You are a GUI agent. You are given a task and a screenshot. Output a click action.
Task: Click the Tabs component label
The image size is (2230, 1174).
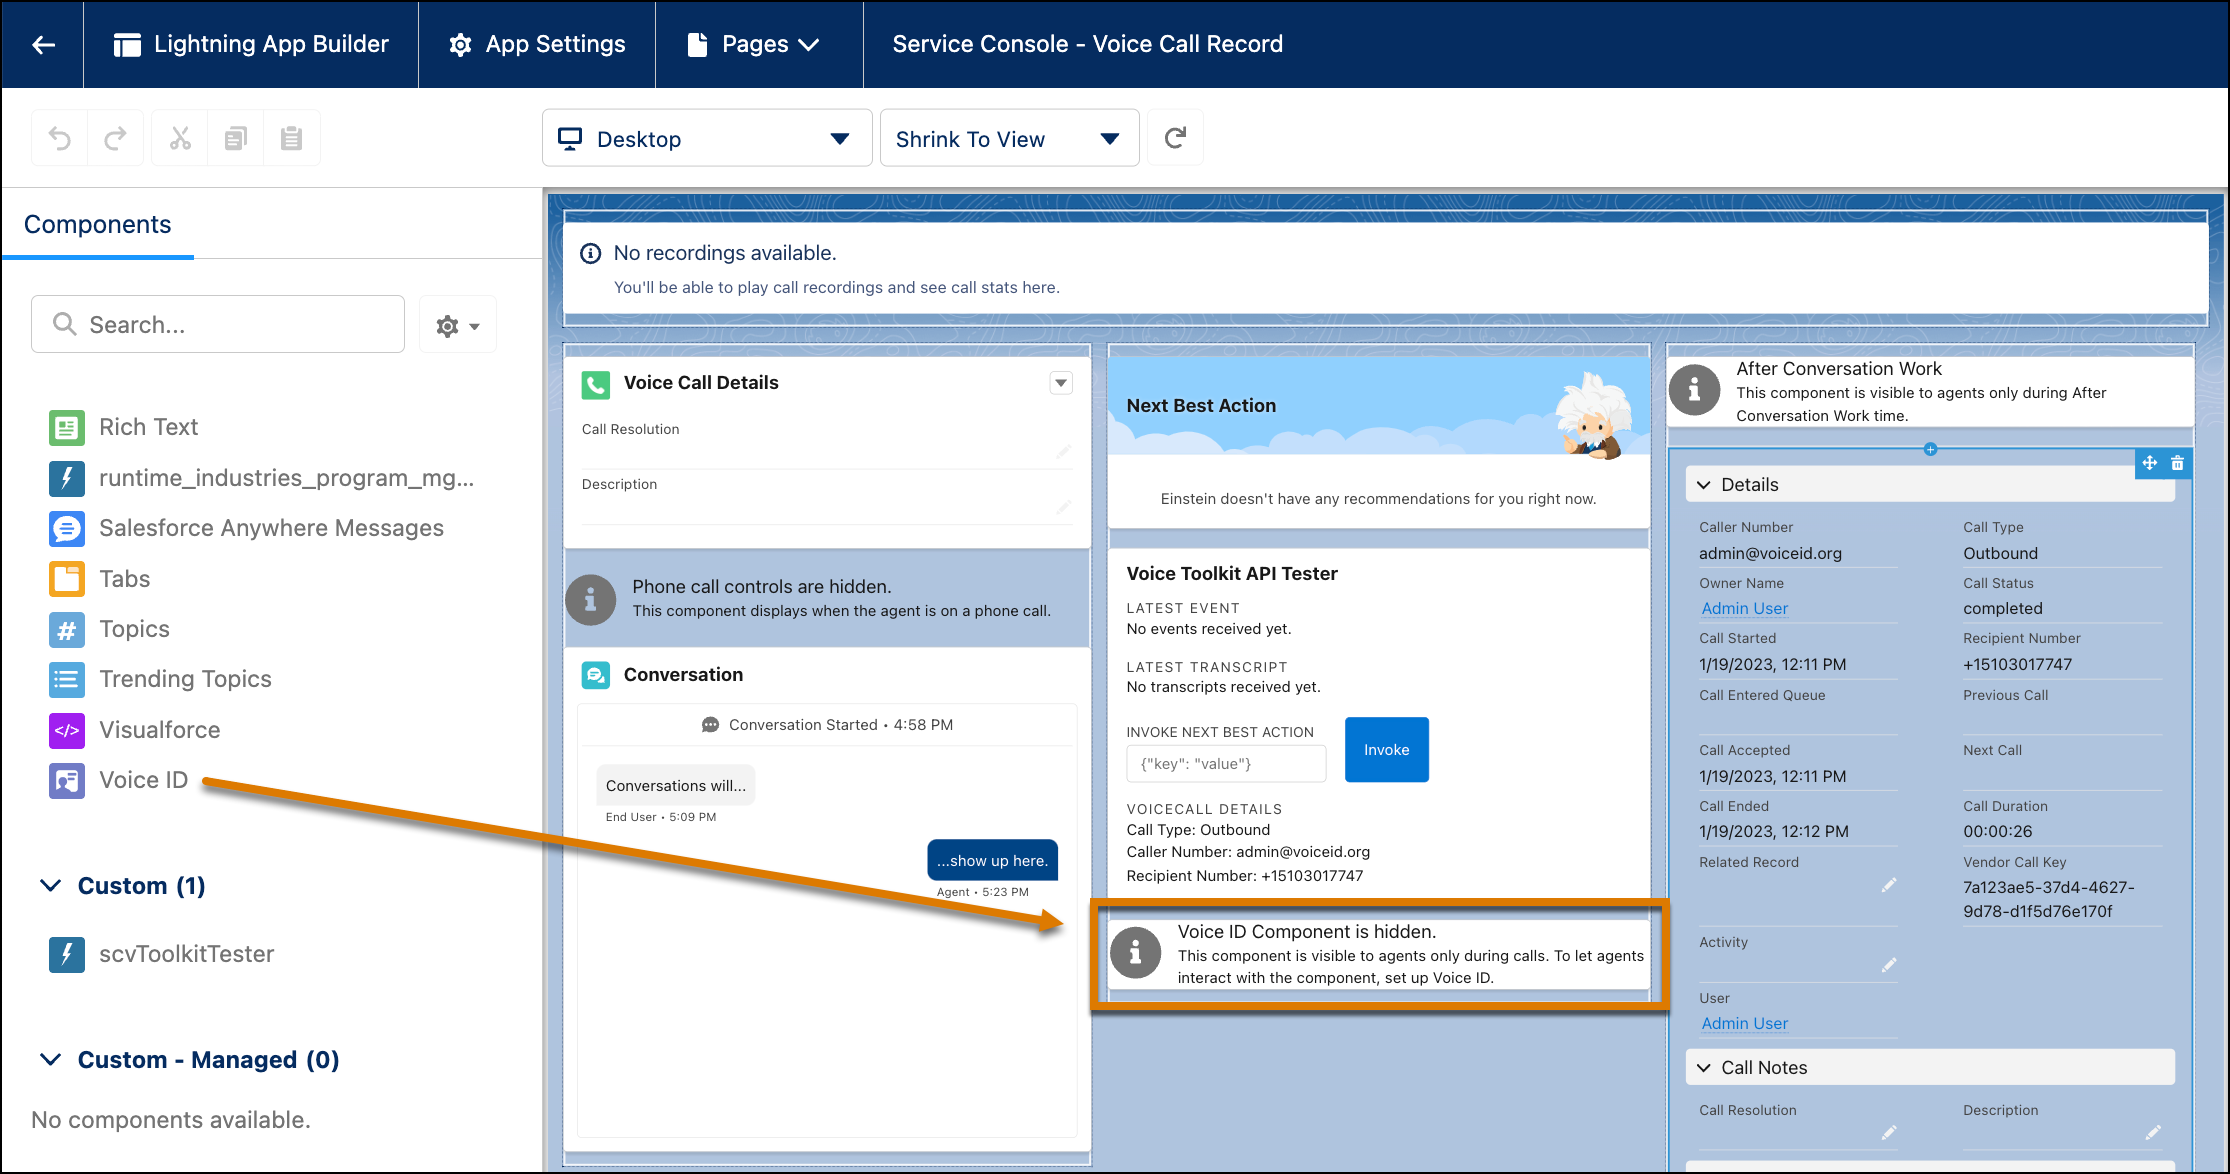[x=125, y=579]
